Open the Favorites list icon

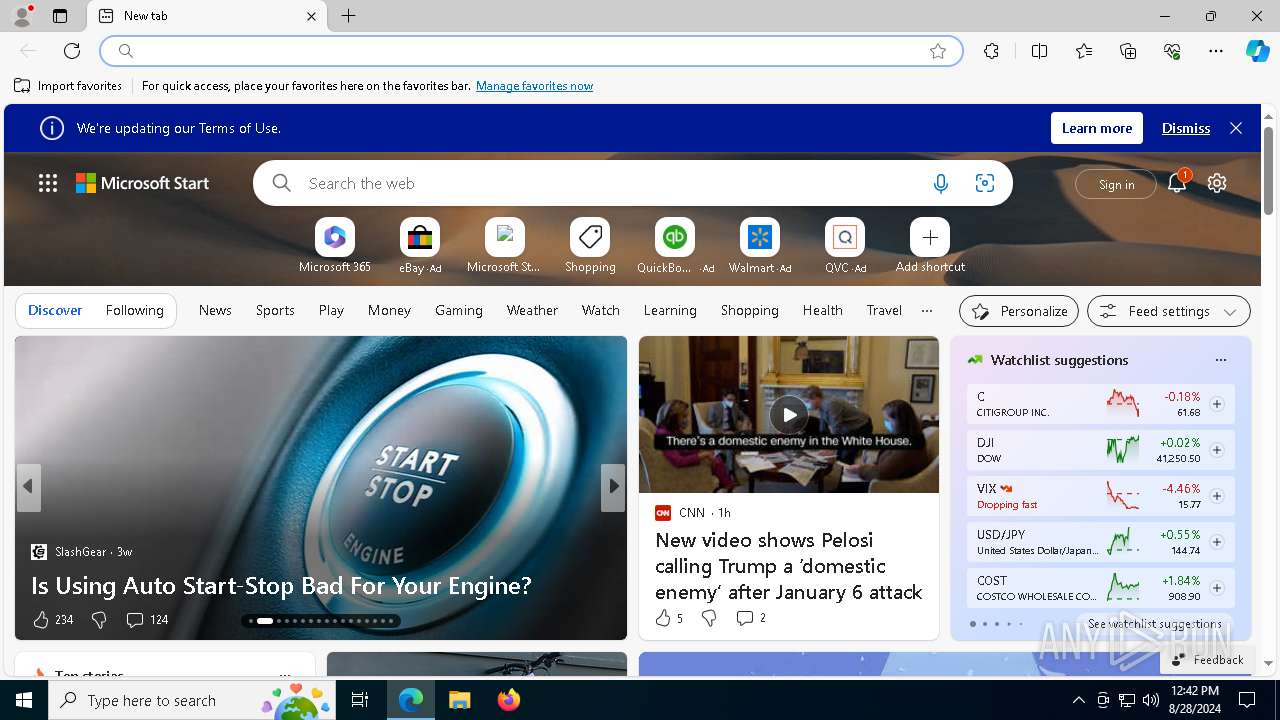pyautogui.click(x=1084, y=51)
